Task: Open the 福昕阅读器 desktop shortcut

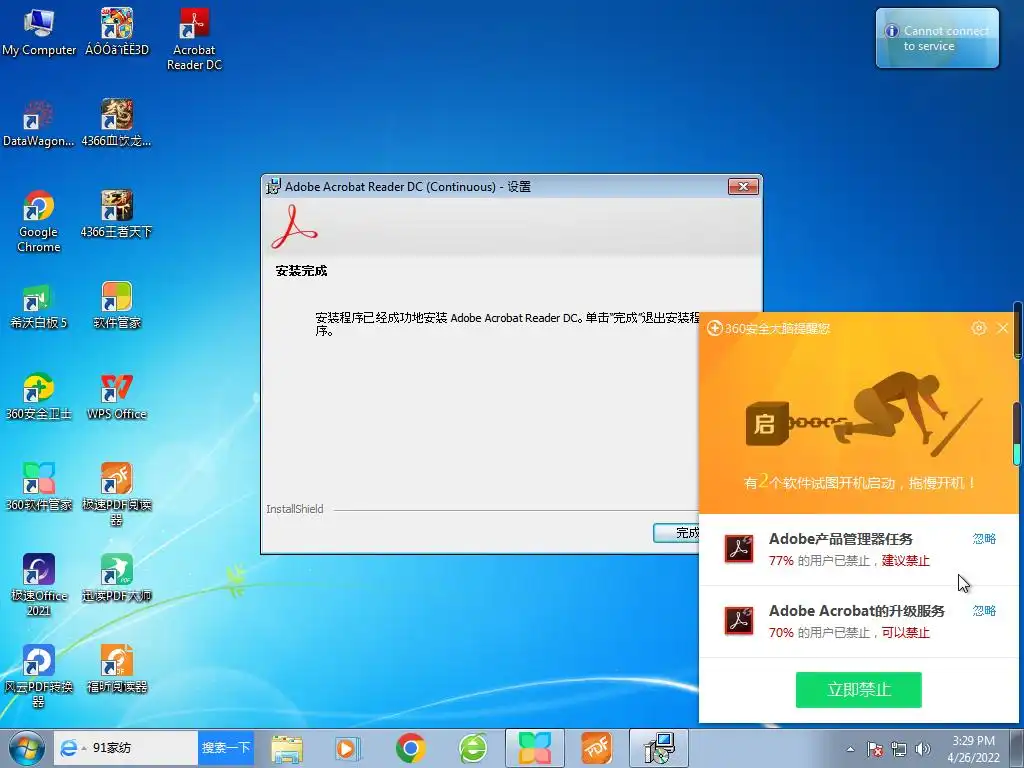Action: click(x=116, y=669)
